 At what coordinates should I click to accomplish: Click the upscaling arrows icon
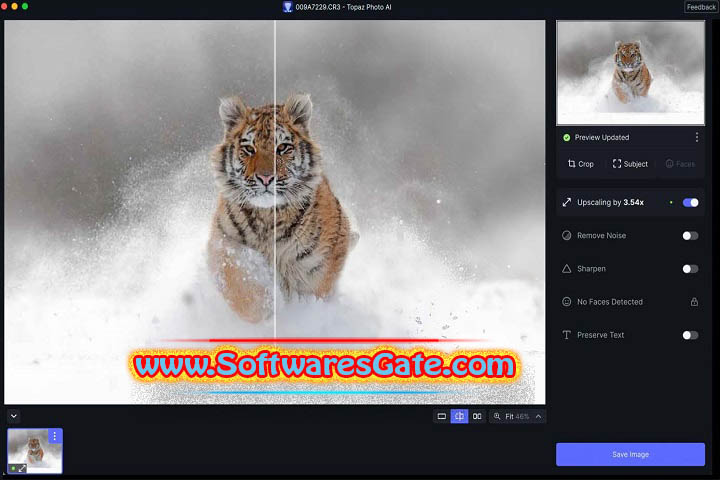[567, 202]
